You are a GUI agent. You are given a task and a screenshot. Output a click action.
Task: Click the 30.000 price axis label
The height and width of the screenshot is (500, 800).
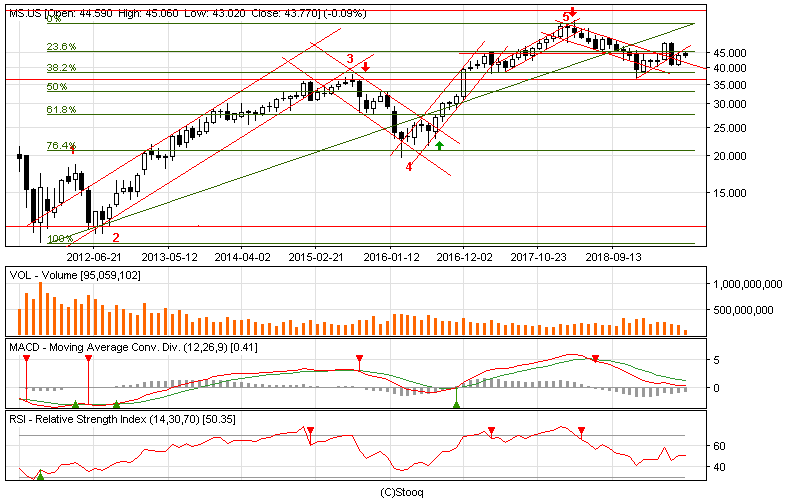coord(730,104)
